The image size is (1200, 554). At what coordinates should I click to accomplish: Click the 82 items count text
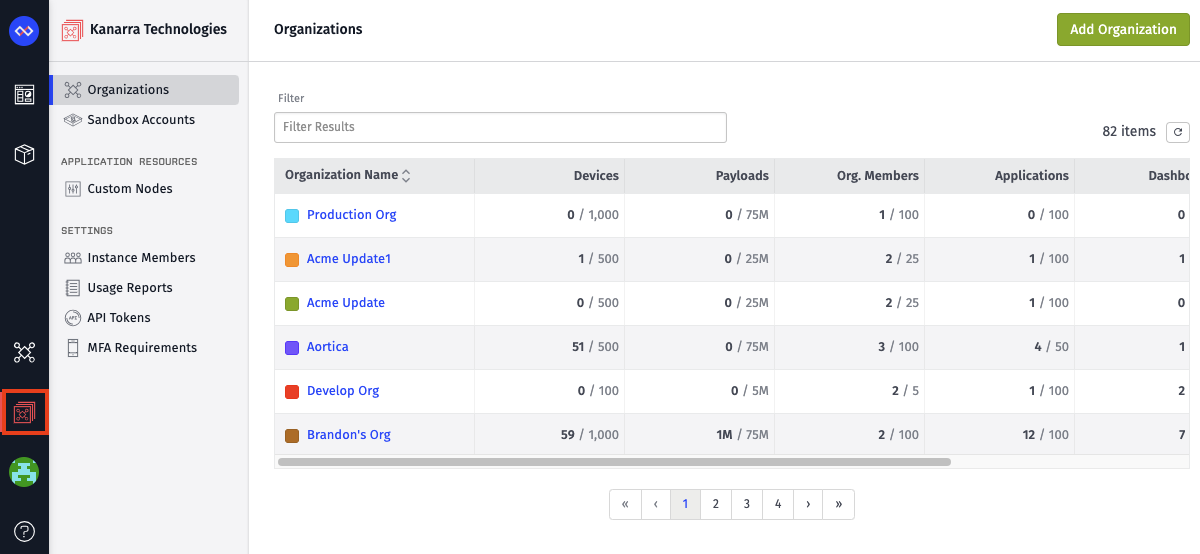(x=1129, y=132)
